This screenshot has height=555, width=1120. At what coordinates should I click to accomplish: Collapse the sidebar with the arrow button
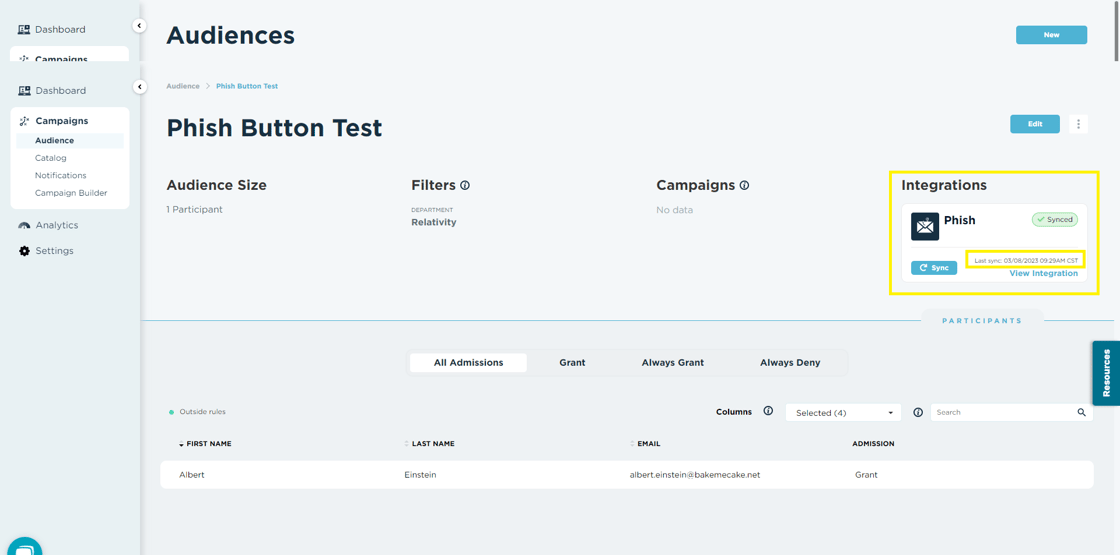click(140, 87)
